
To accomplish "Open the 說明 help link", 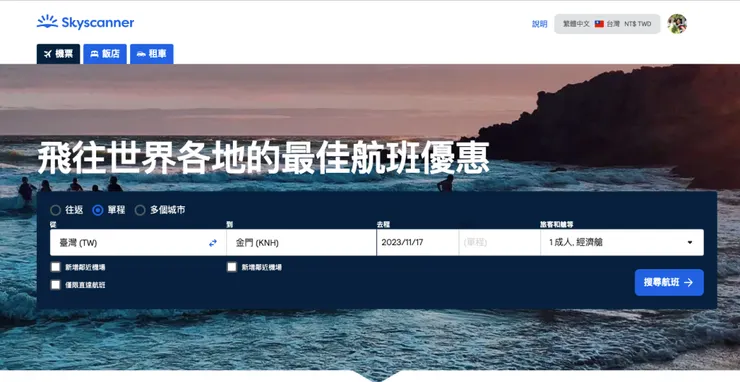I will click(539, 24).
